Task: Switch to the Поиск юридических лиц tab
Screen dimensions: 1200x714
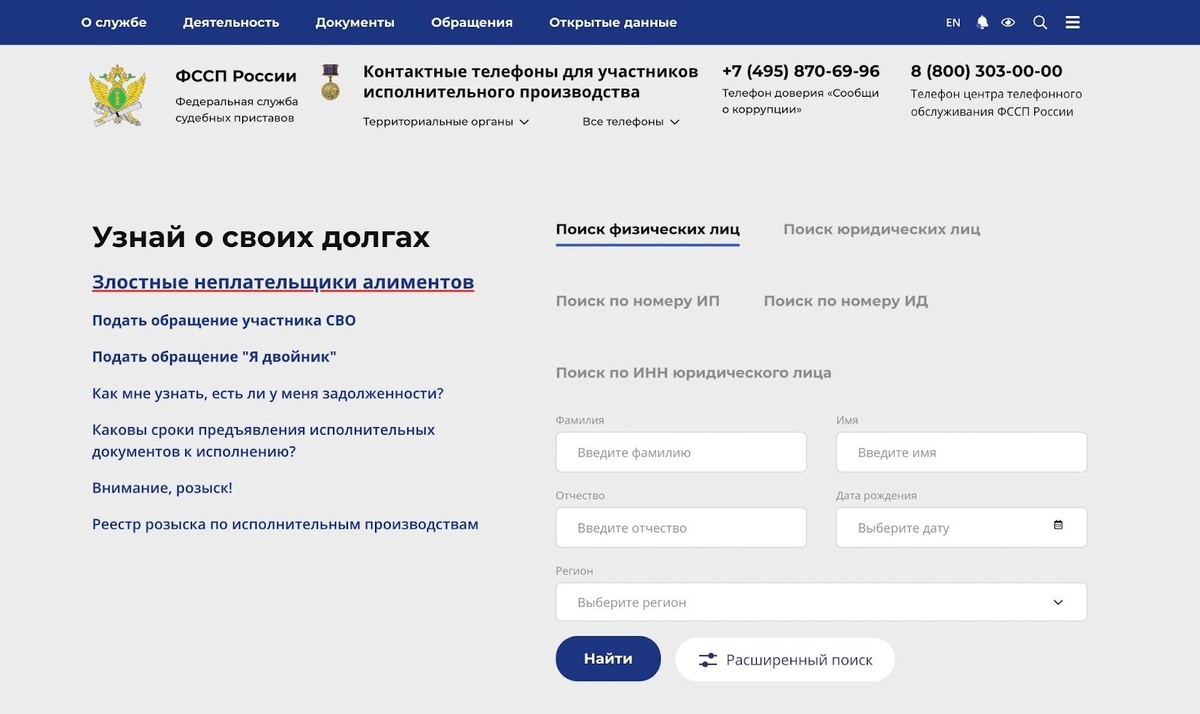Action: click(x=882, y=229)
